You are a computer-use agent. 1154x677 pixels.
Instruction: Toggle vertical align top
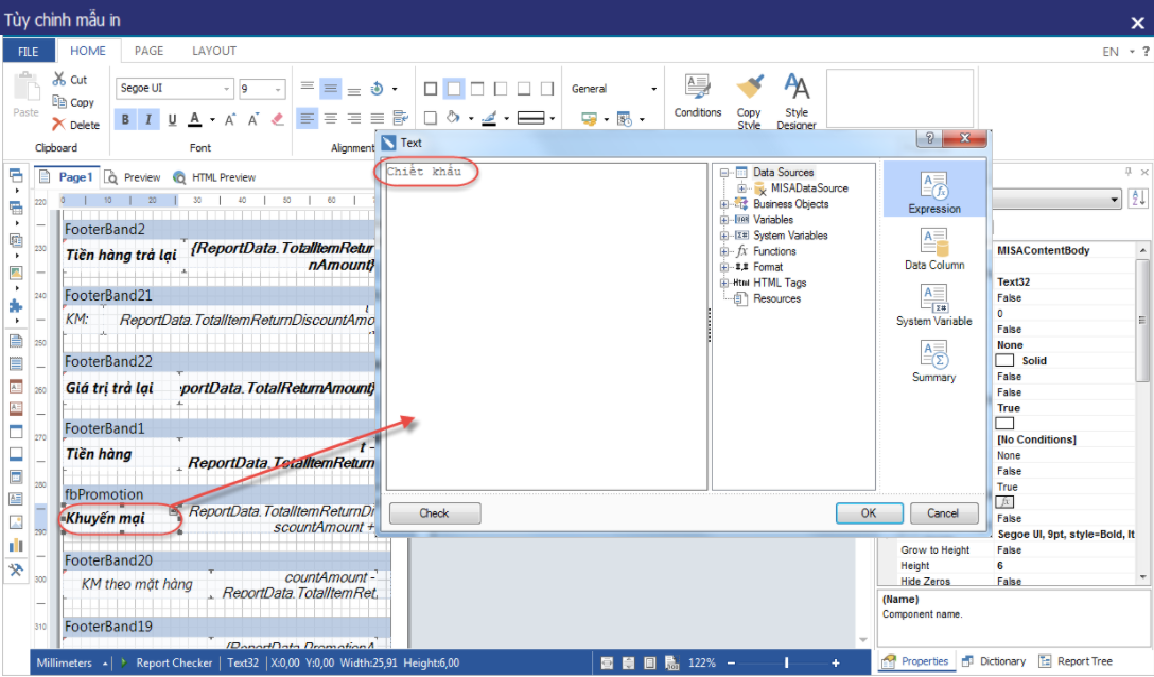click(307, 88)
